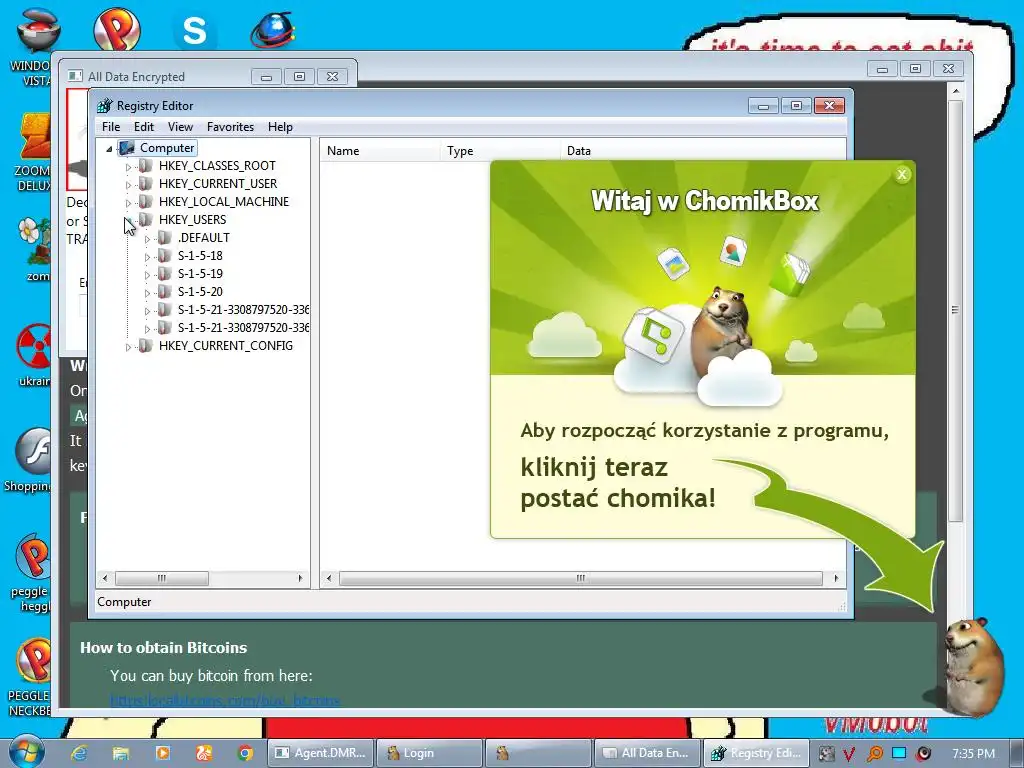Select the S-1-5-20 key label
The width and height of the screenshot is (1024, 768).
(x=200, y=291)
